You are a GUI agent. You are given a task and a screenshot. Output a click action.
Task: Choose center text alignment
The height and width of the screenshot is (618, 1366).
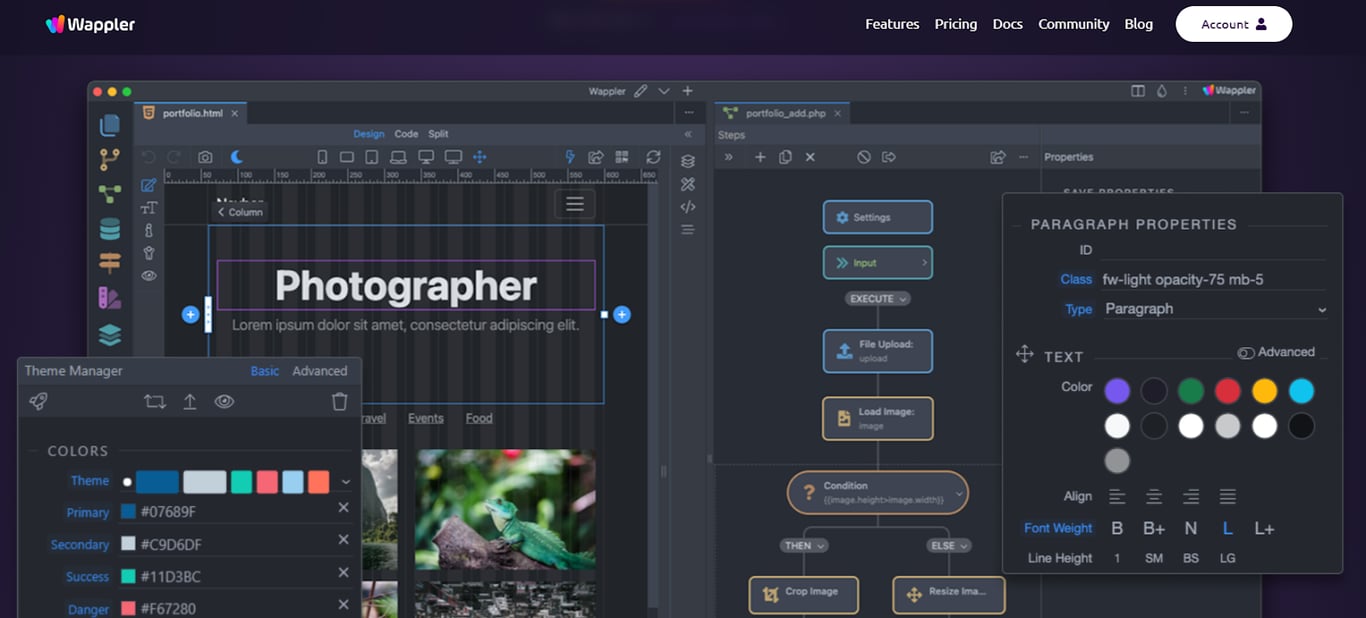(1154, 496)
